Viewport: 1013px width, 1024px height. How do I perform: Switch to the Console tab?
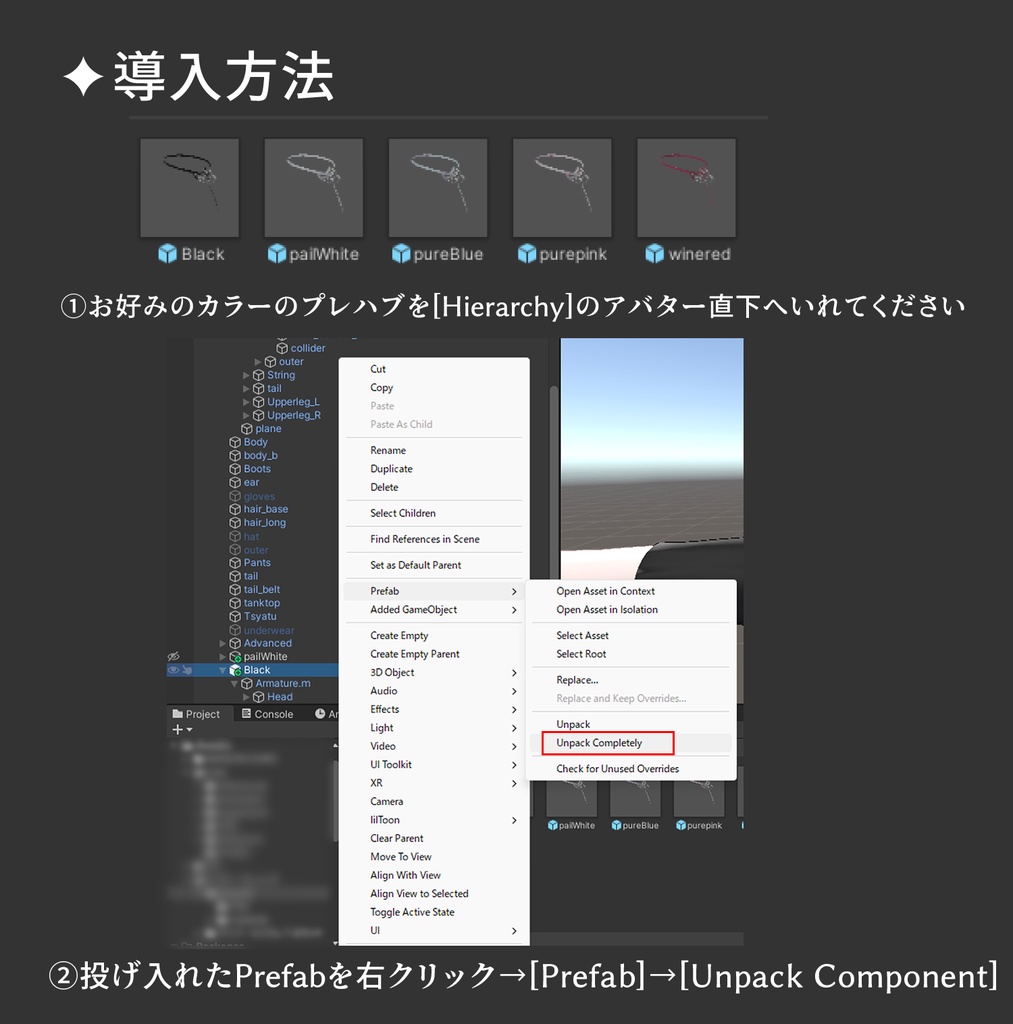tap(274, 713)
